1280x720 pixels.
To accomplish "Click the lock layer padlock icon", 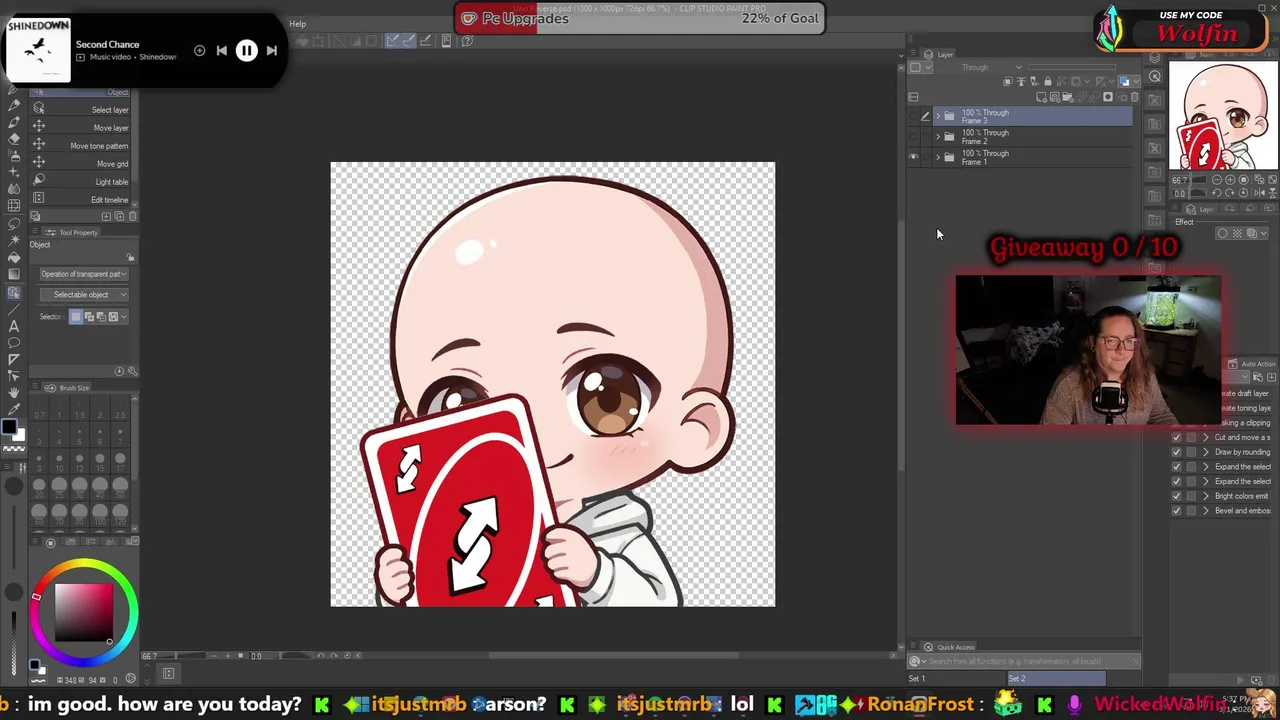I will click(x=1047, y=81).
